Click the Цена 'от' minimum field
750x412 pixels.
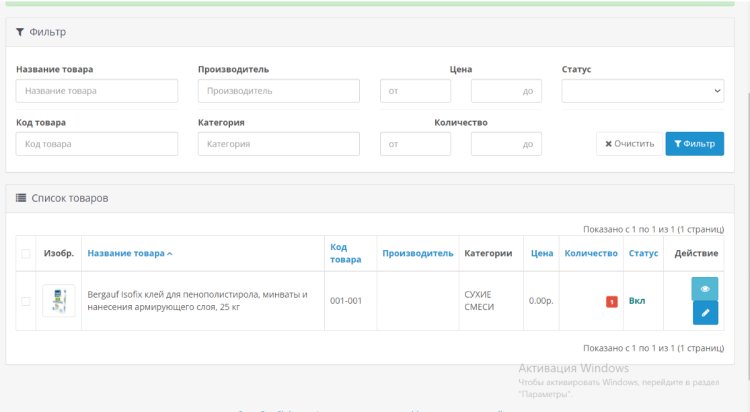[x=416, y=91]
